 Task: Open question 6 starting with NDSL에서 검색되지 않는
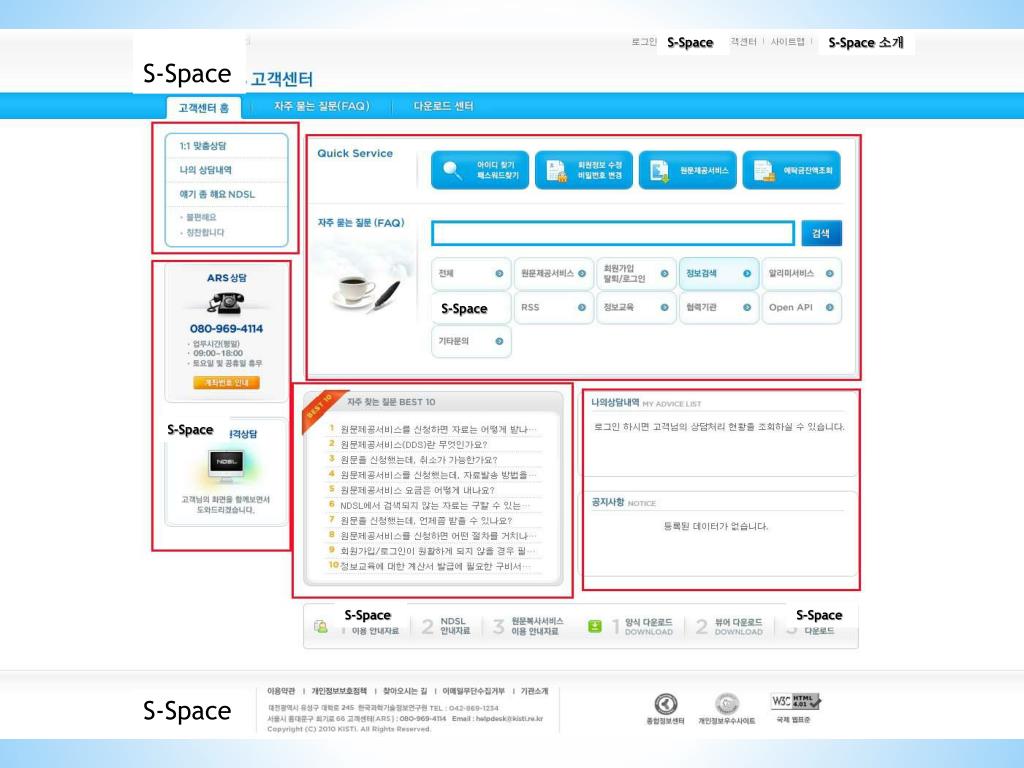coord(435,505)
